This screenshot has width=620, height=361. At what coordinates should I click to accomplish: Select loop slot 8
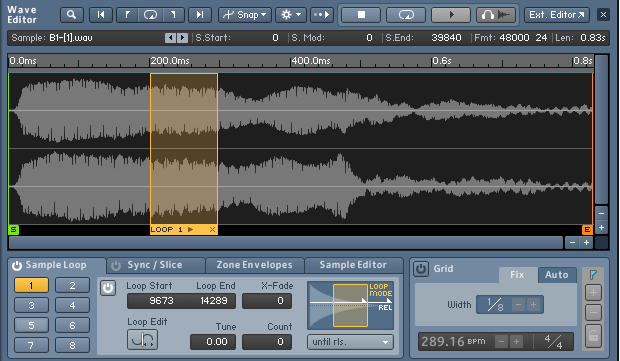(x=72, y=345)
